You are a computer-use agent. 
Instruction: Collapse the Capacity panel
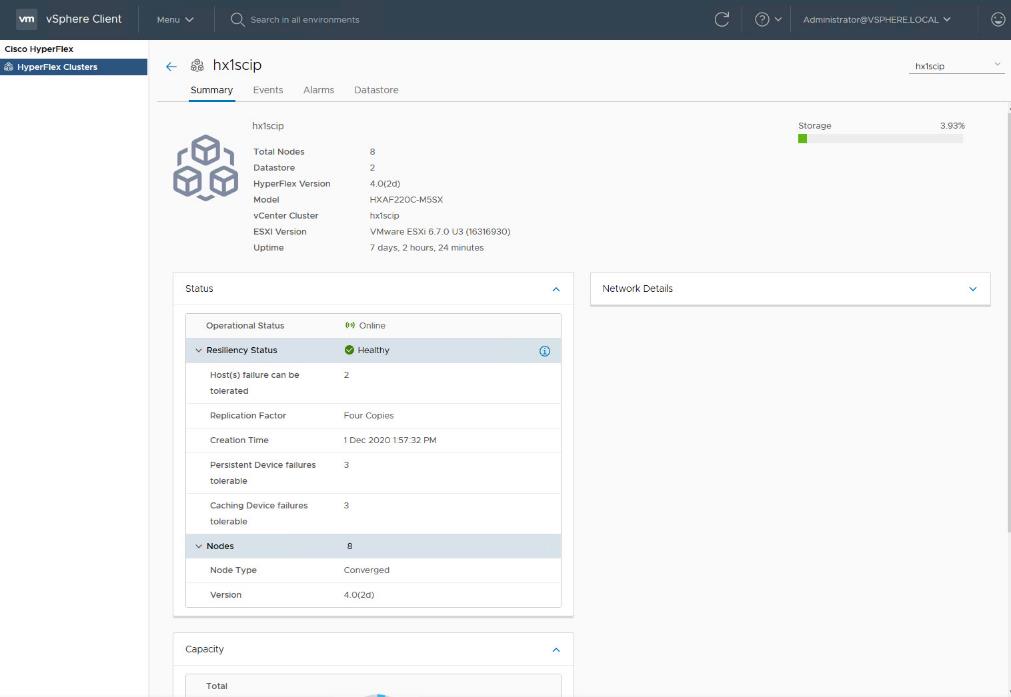coord(556,650)
